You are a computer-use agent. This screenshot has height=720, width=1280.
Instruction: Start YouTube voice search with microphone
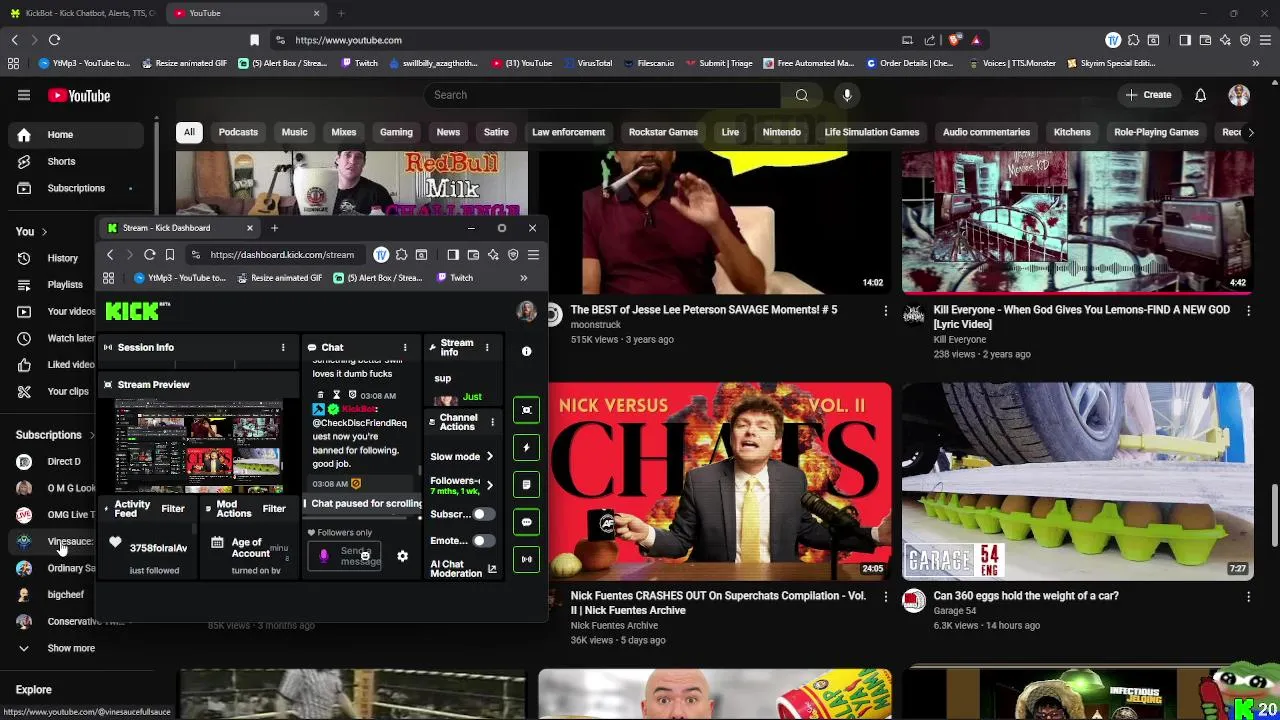tap(847, 95)
